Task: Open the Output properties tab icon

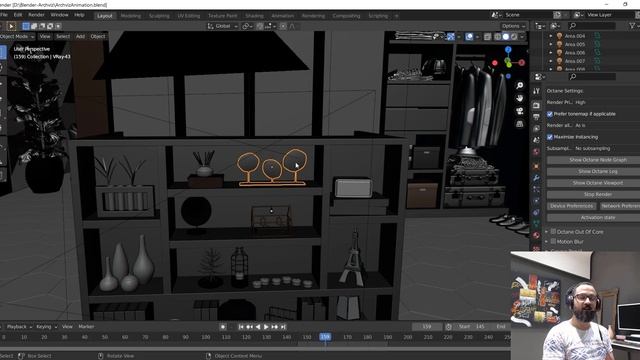Action: point(536,117)
